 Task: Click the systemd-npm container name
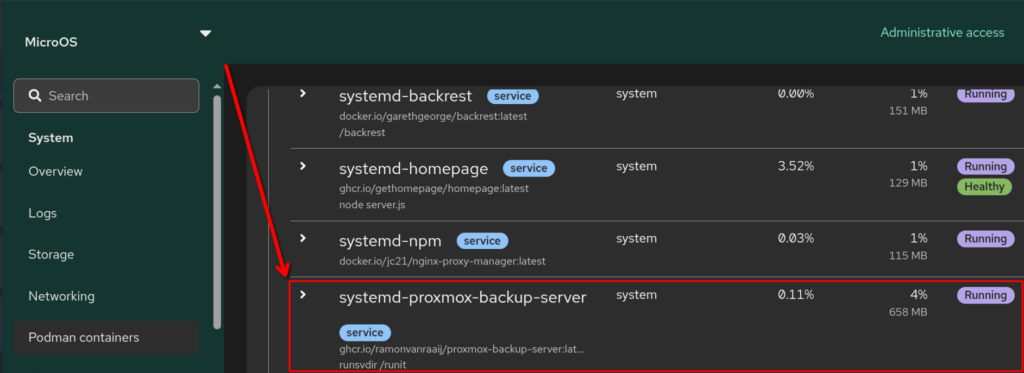(391, 241)
